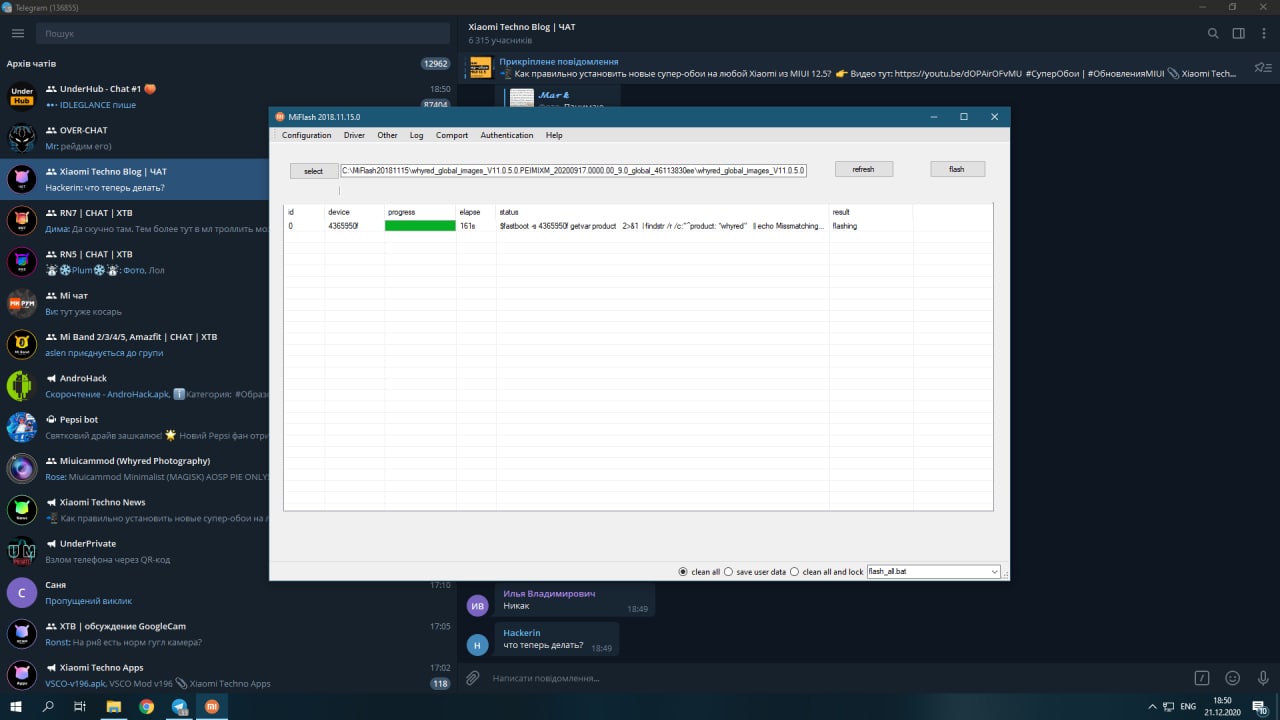Open Hackerin's avatar in the chat
The image size is (1280, 720).
point(478,645)
